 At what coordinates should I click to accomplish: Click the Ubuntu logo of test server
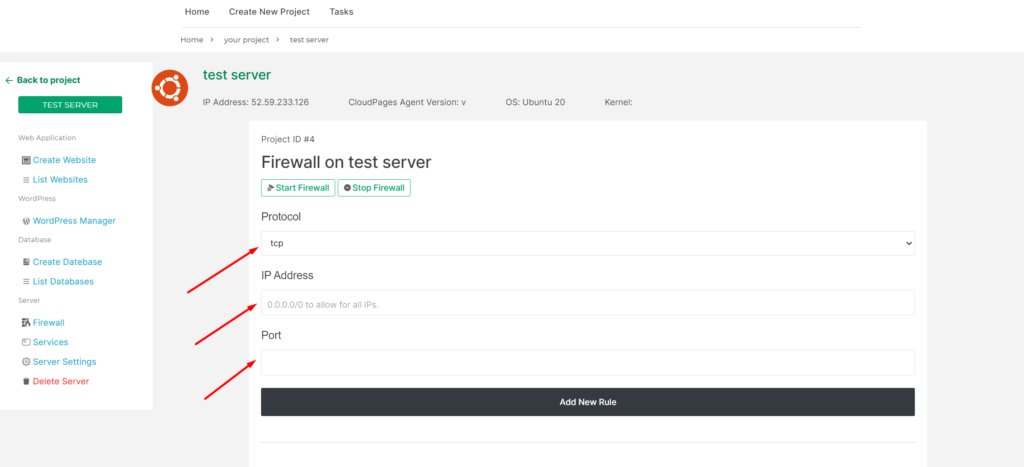(x=170, y=88)
